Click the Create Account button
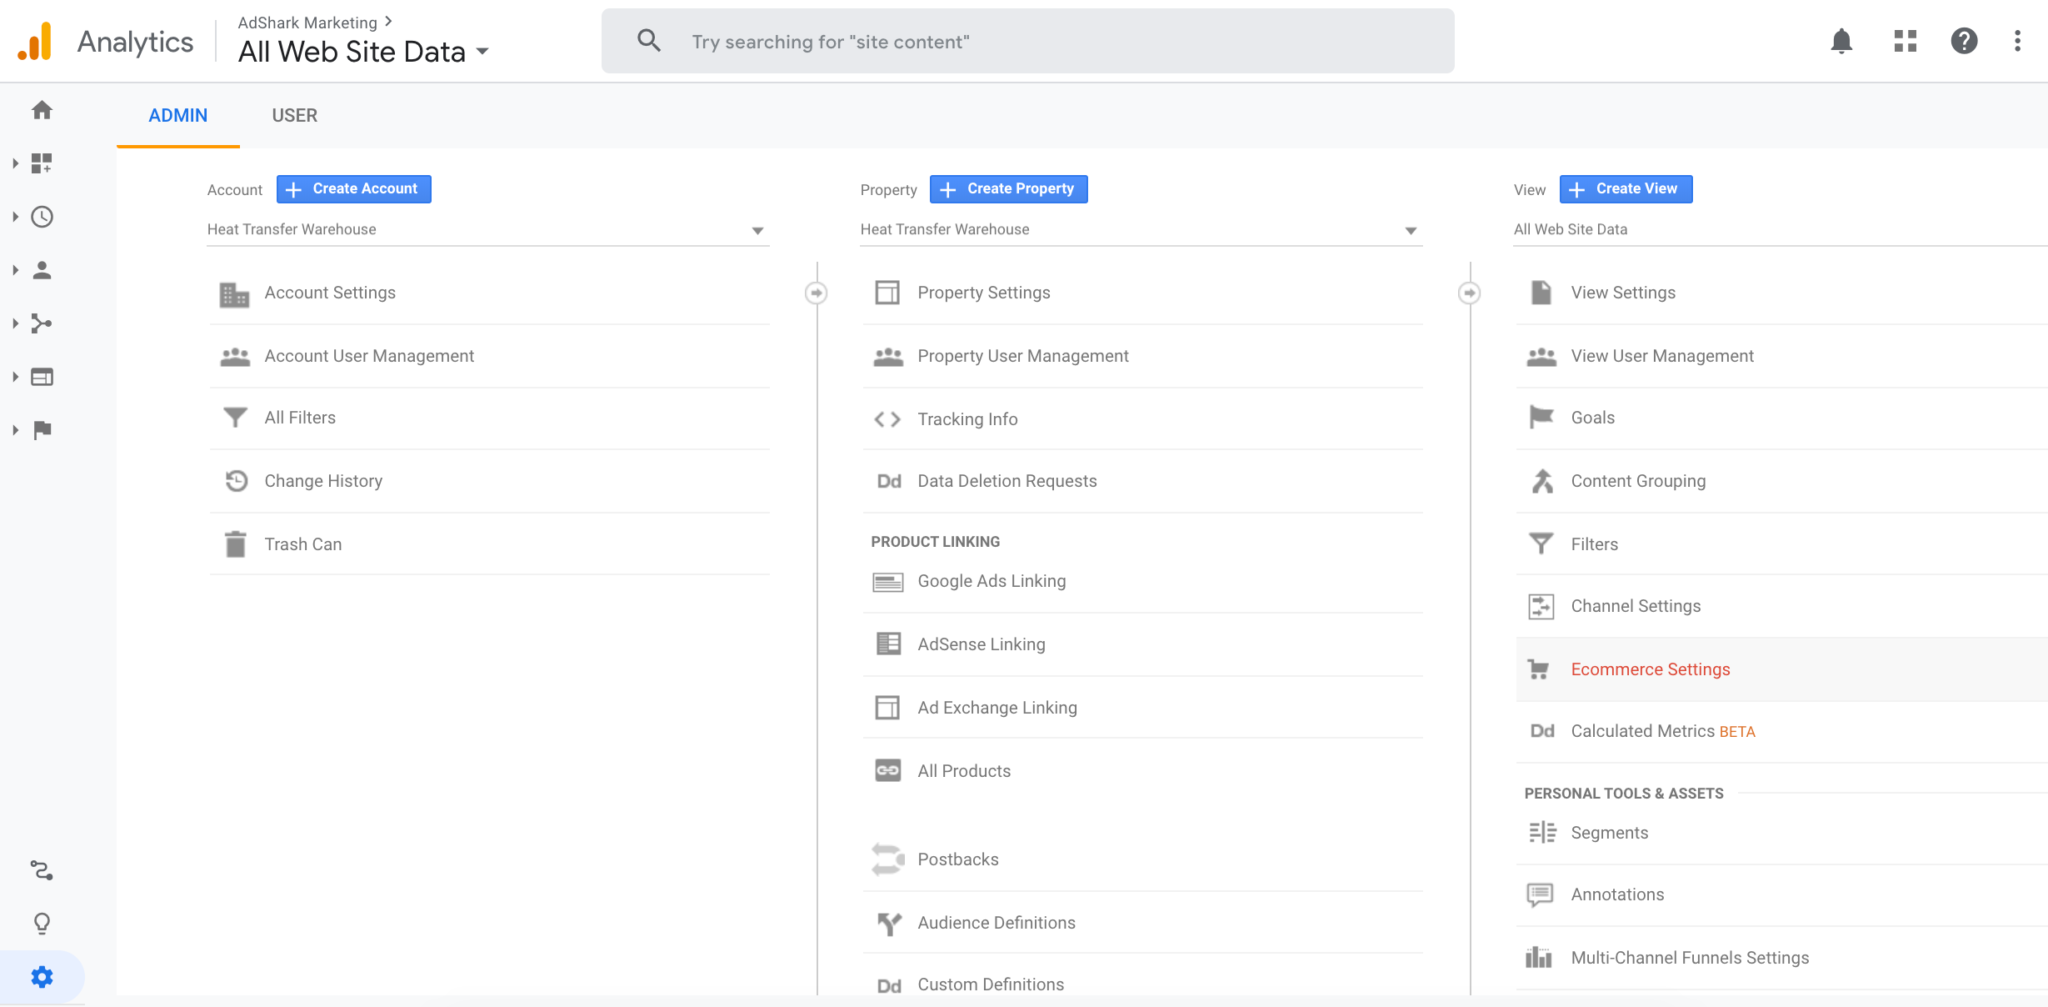Image resolution: width=2048 pixels, height=1007 pixels. click(354, 189)
